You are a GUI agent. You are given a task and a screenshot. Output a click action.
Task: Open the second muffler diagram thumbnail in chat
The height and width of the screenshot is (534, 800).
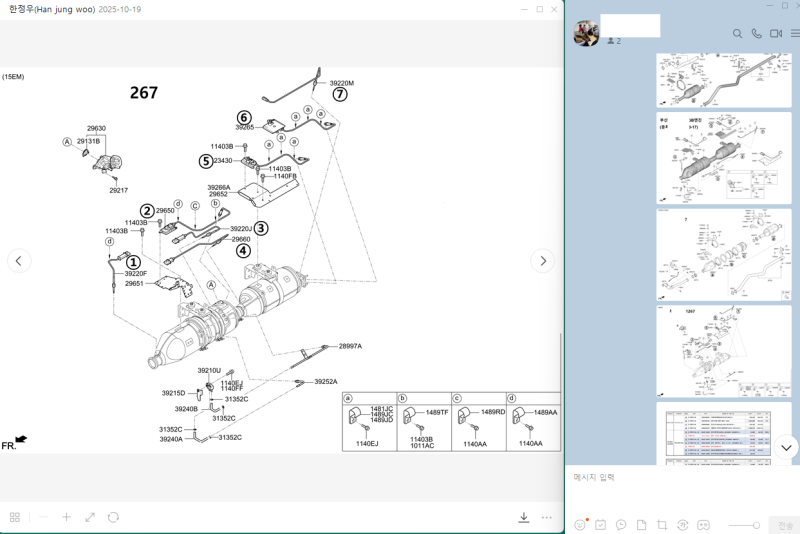[723, 158]
